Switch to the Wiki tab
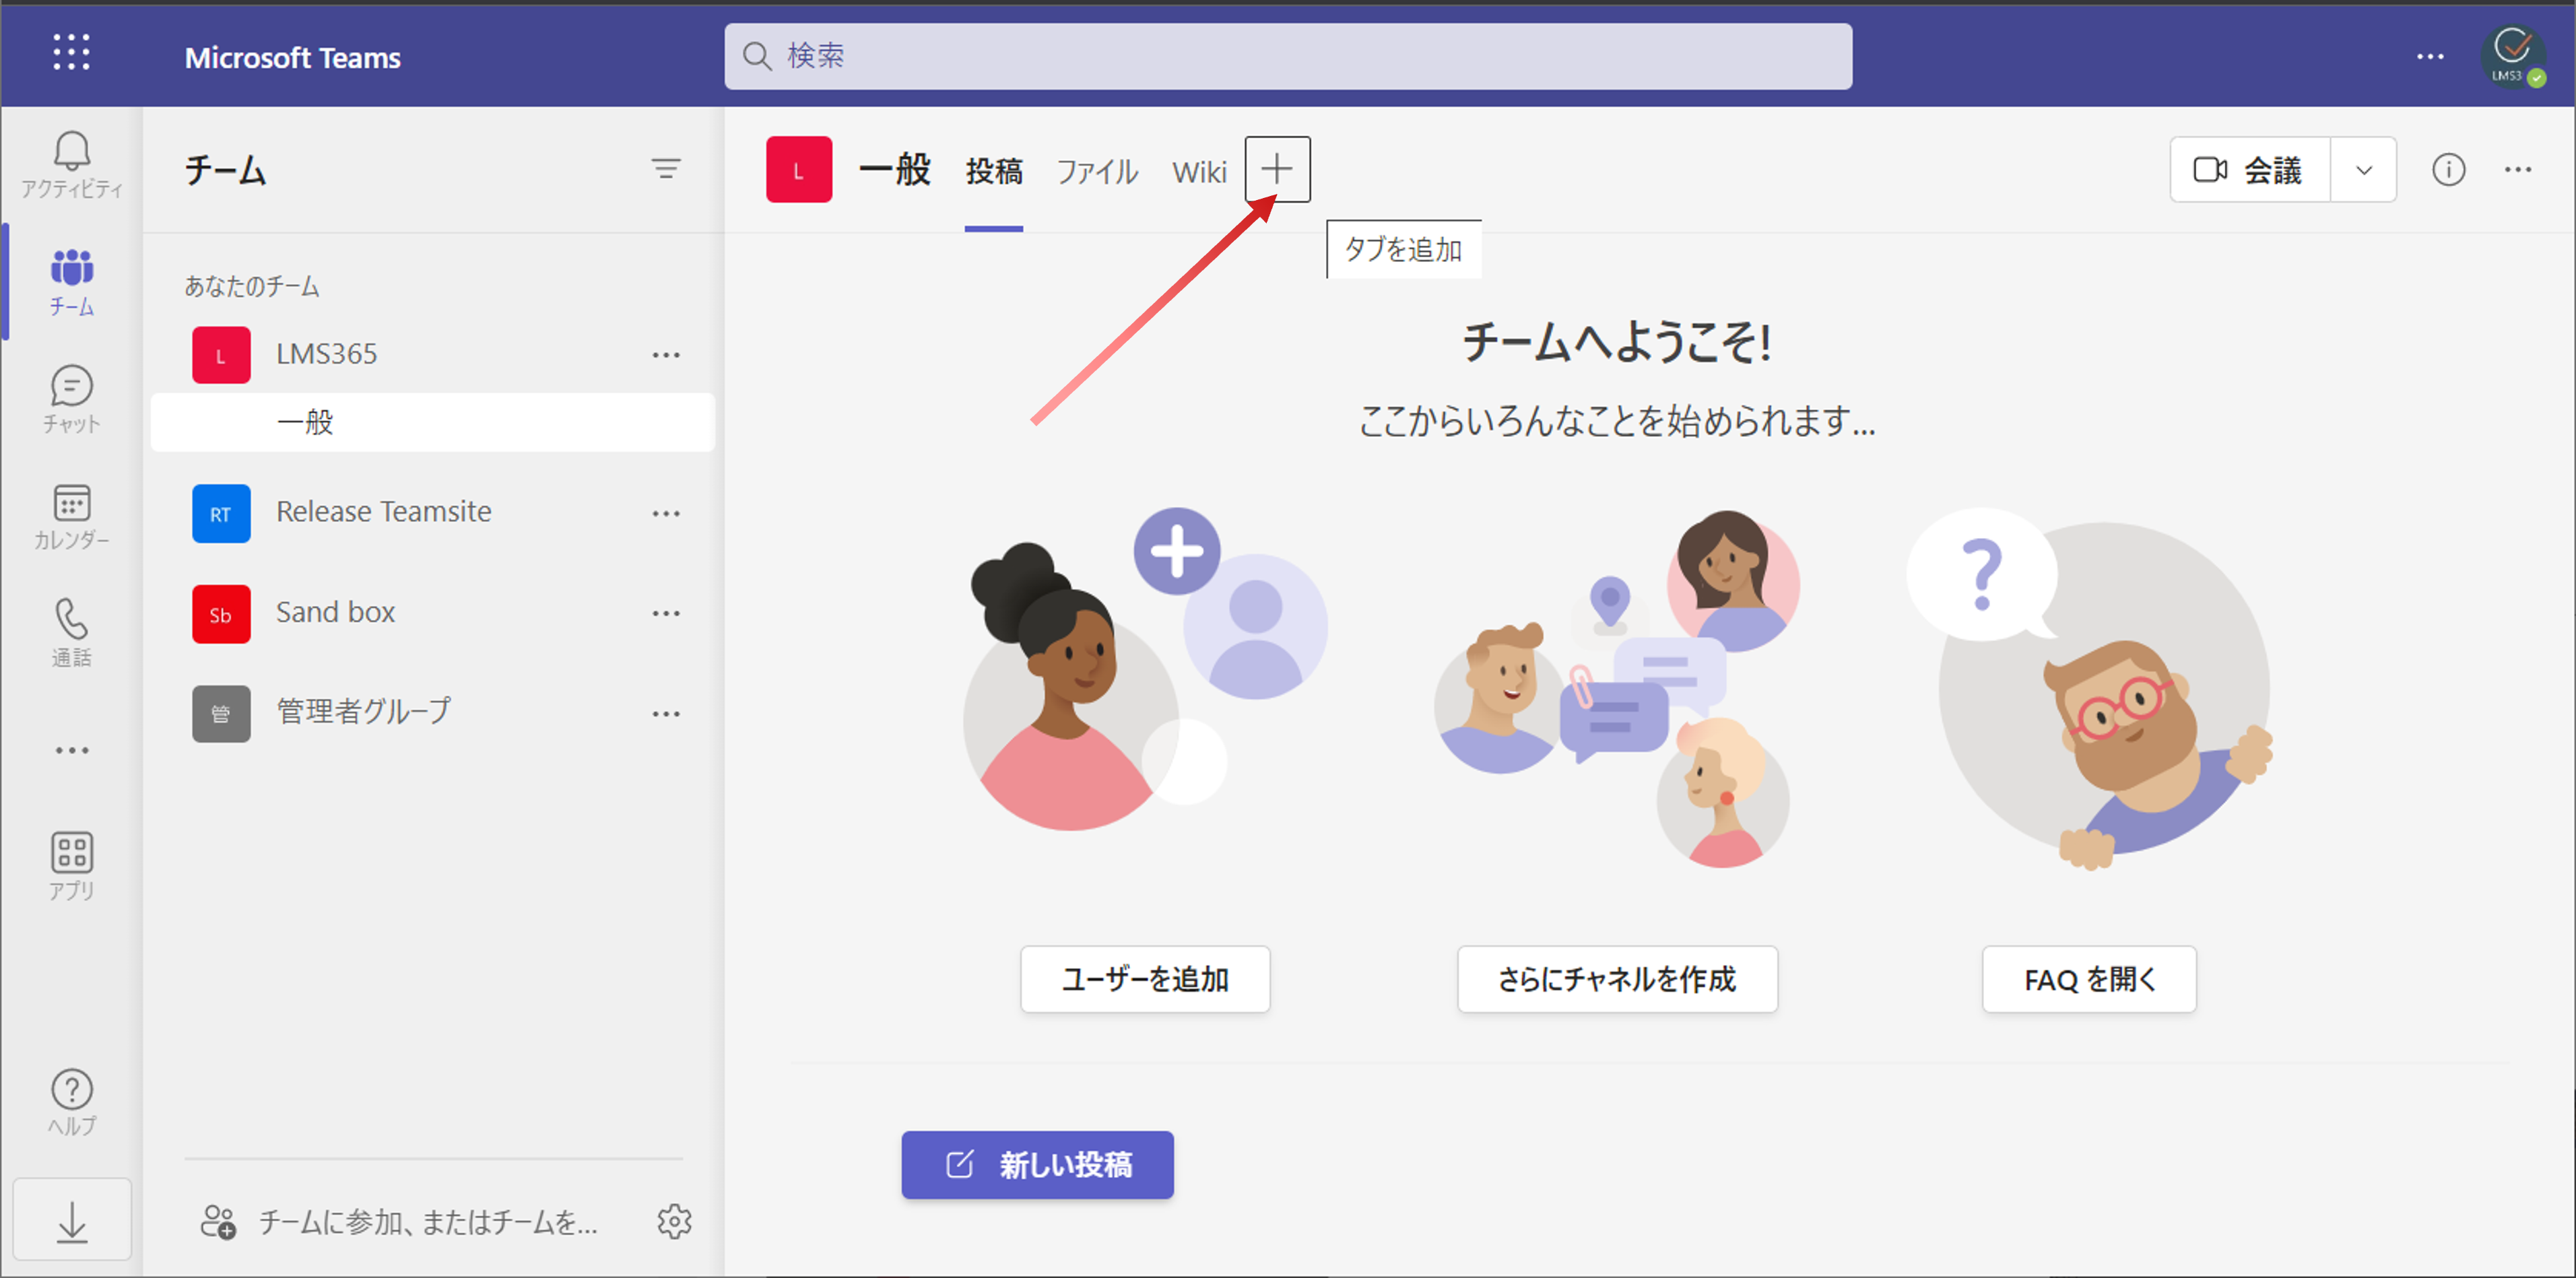This screenshot has width=2576, height=1278. pos(1199,171)
